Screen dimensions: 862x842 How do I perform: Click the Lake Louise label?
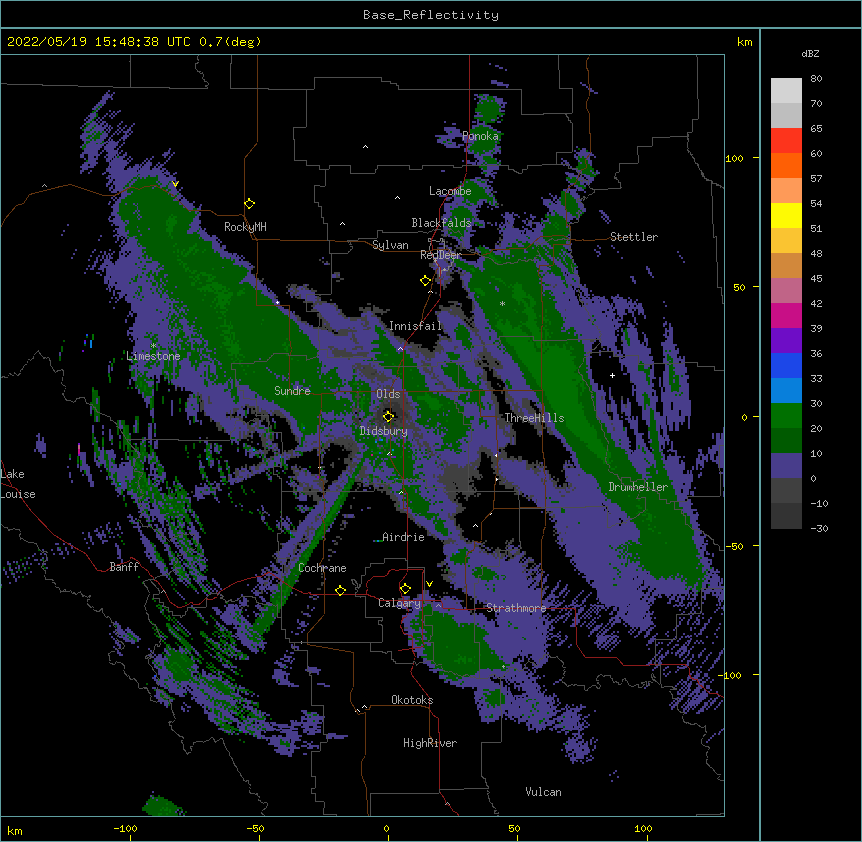coord(16,484)
